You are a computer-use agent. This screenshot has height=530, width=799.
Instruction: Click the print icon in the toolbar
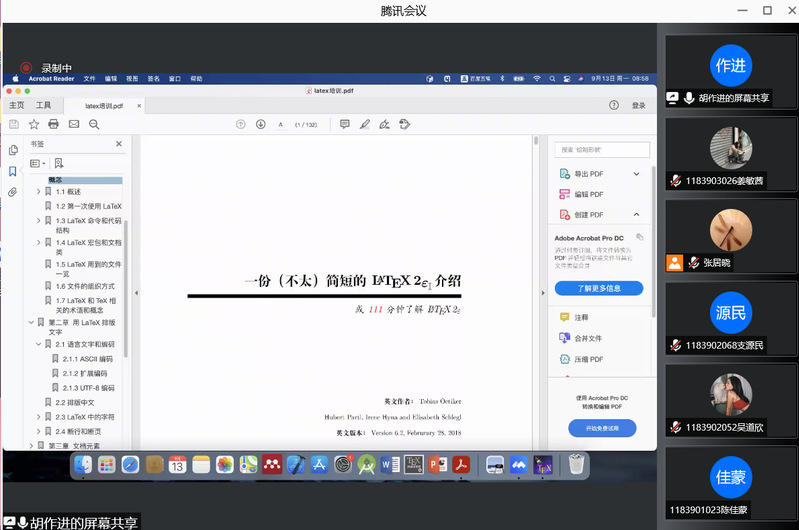53,124
